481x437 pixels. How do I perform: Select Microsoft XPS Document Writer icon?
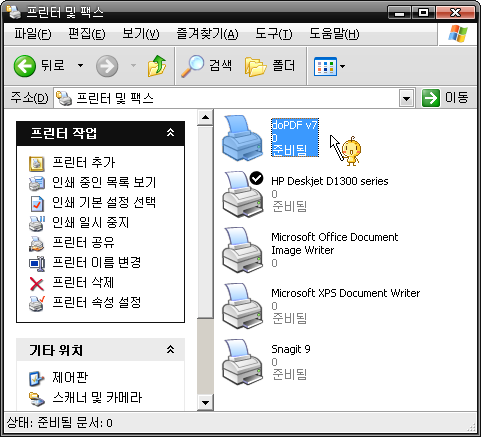(242, 306)
